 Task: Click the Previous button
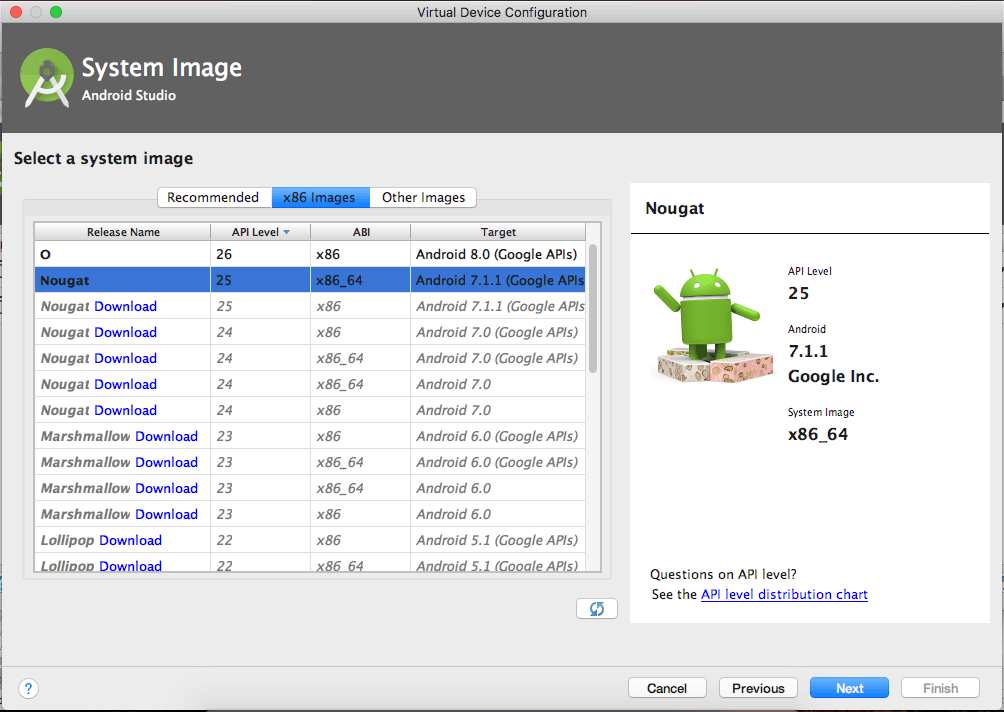(758, 688)
